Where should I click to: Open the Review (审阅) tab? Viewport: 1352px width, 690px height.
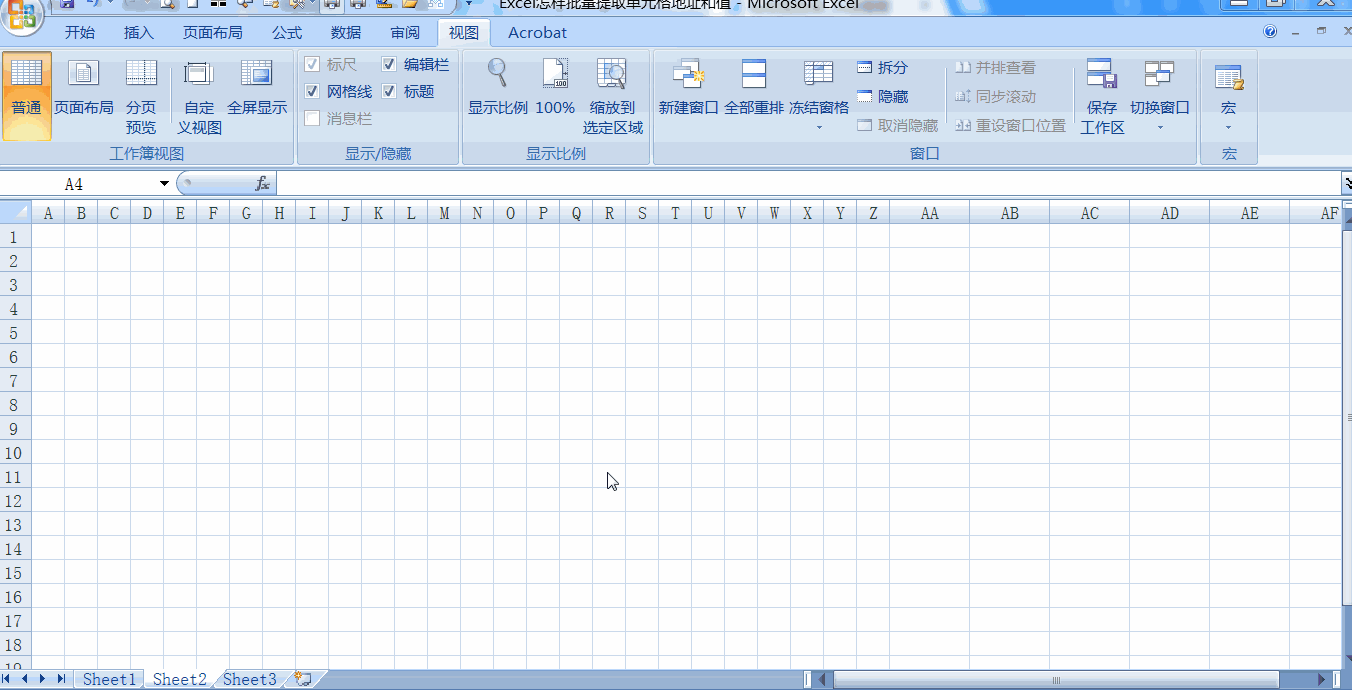(x=405, y=32)
